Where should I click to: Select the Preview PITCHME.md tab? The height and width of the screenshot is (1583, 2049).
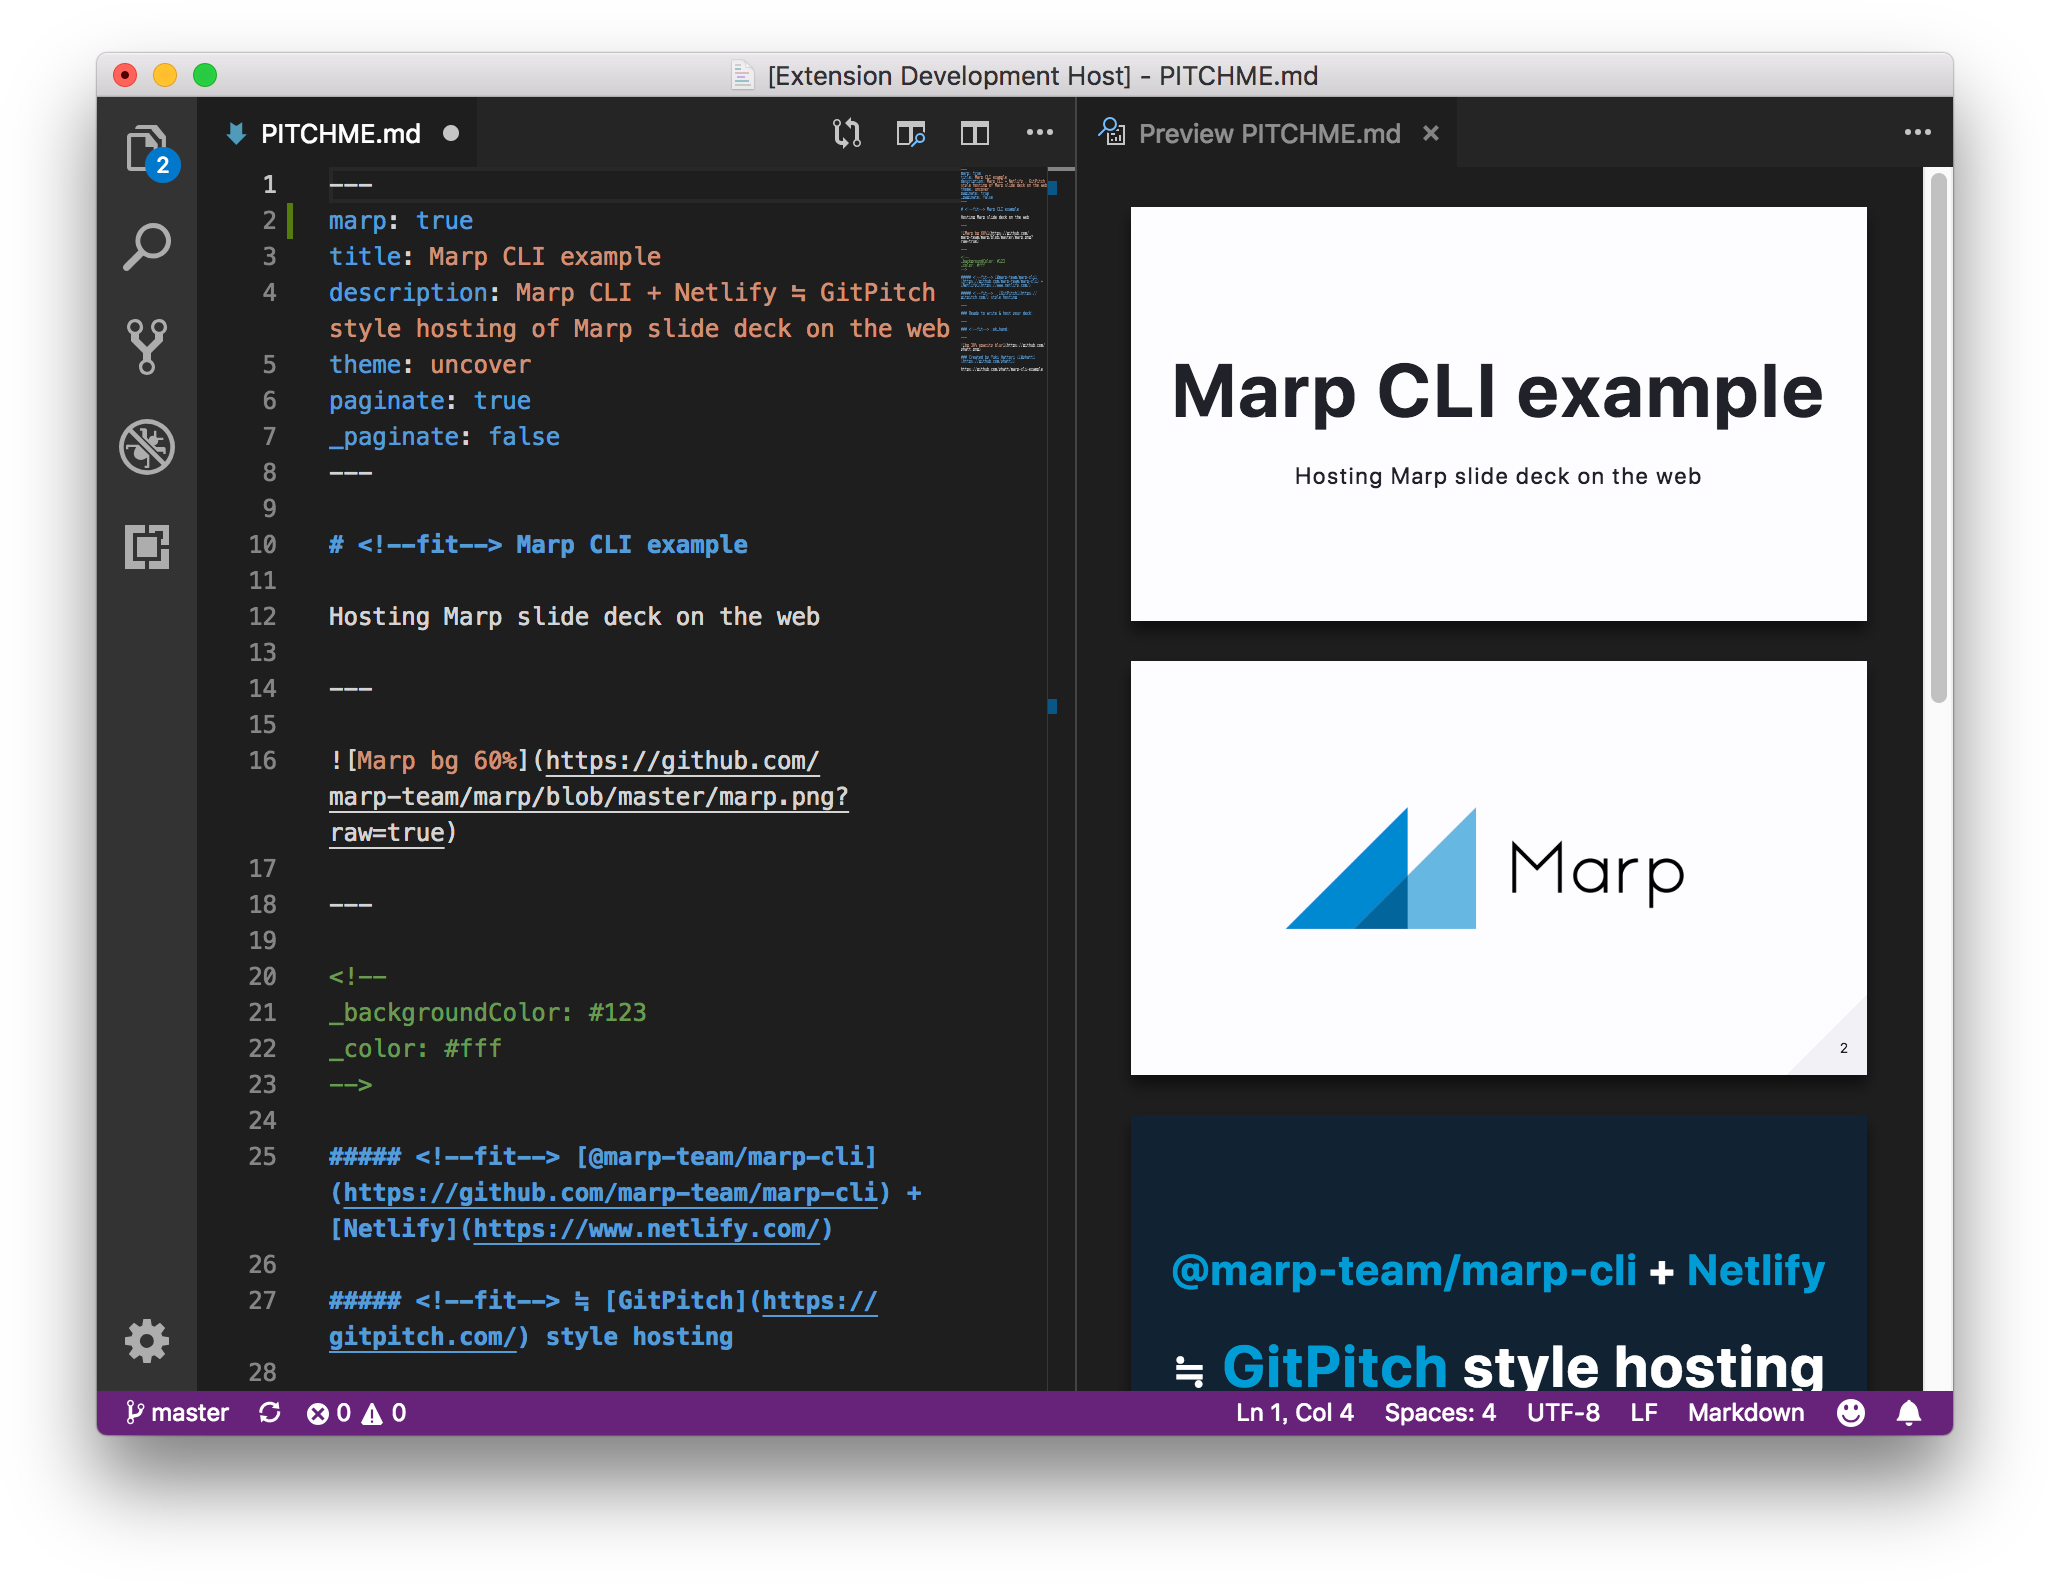click(x=1268, y=133)
